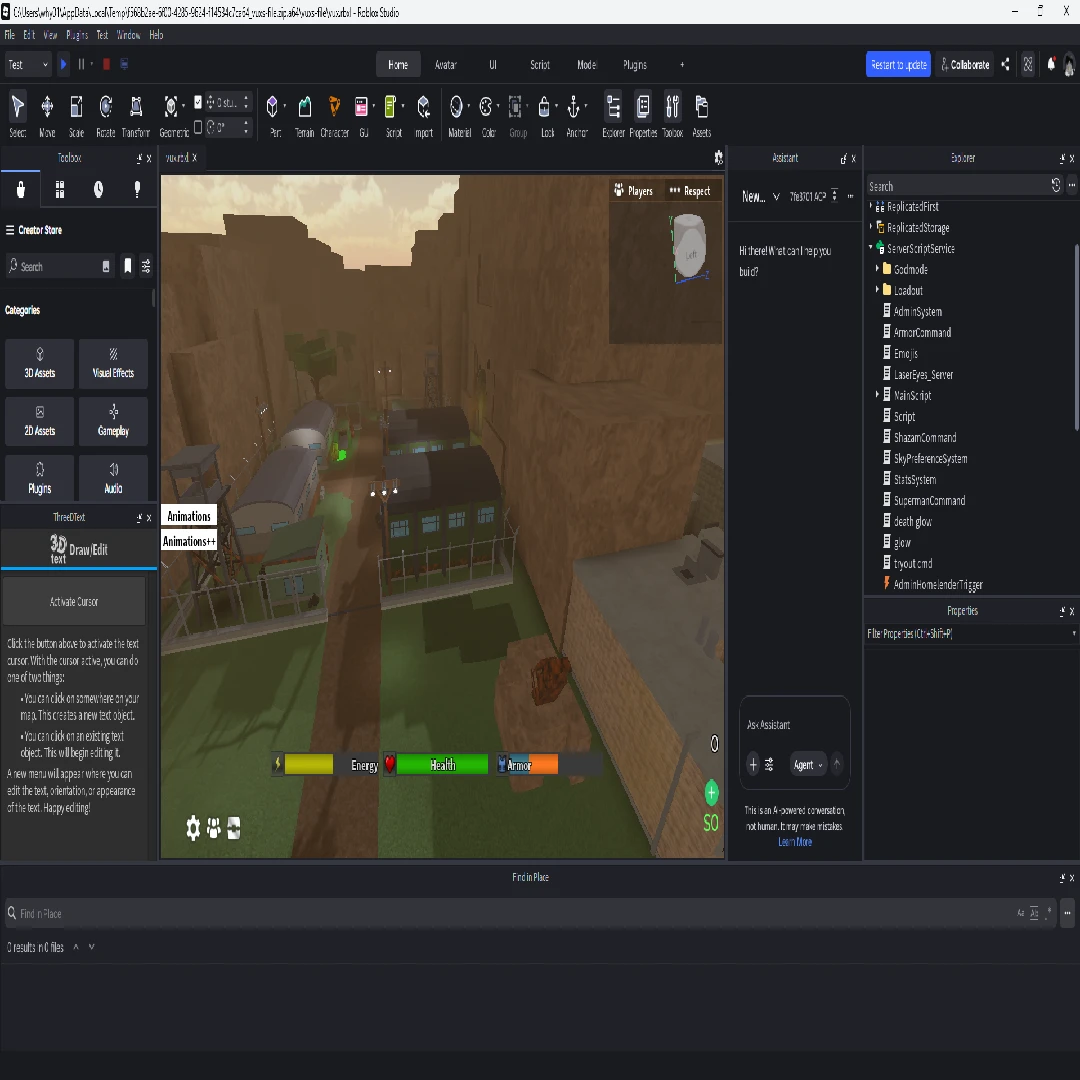Follow the Learn More link

(x=795, y=842)
